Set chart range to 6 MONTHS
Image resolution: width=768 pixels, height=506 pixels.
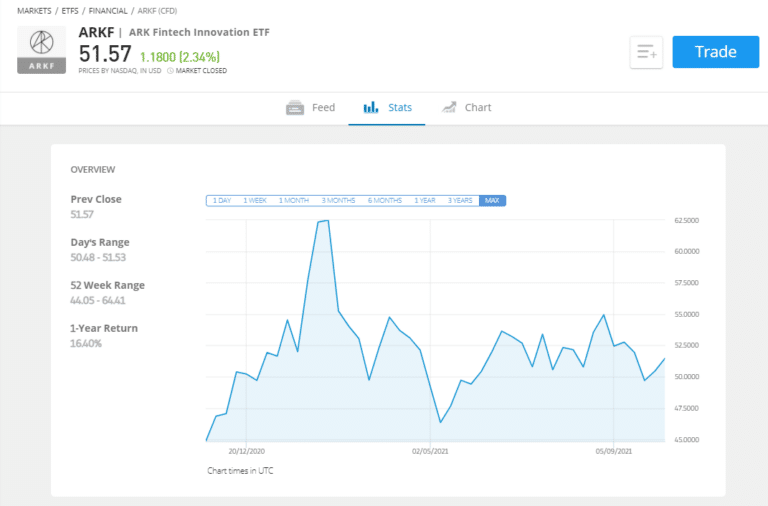[384, 200]
